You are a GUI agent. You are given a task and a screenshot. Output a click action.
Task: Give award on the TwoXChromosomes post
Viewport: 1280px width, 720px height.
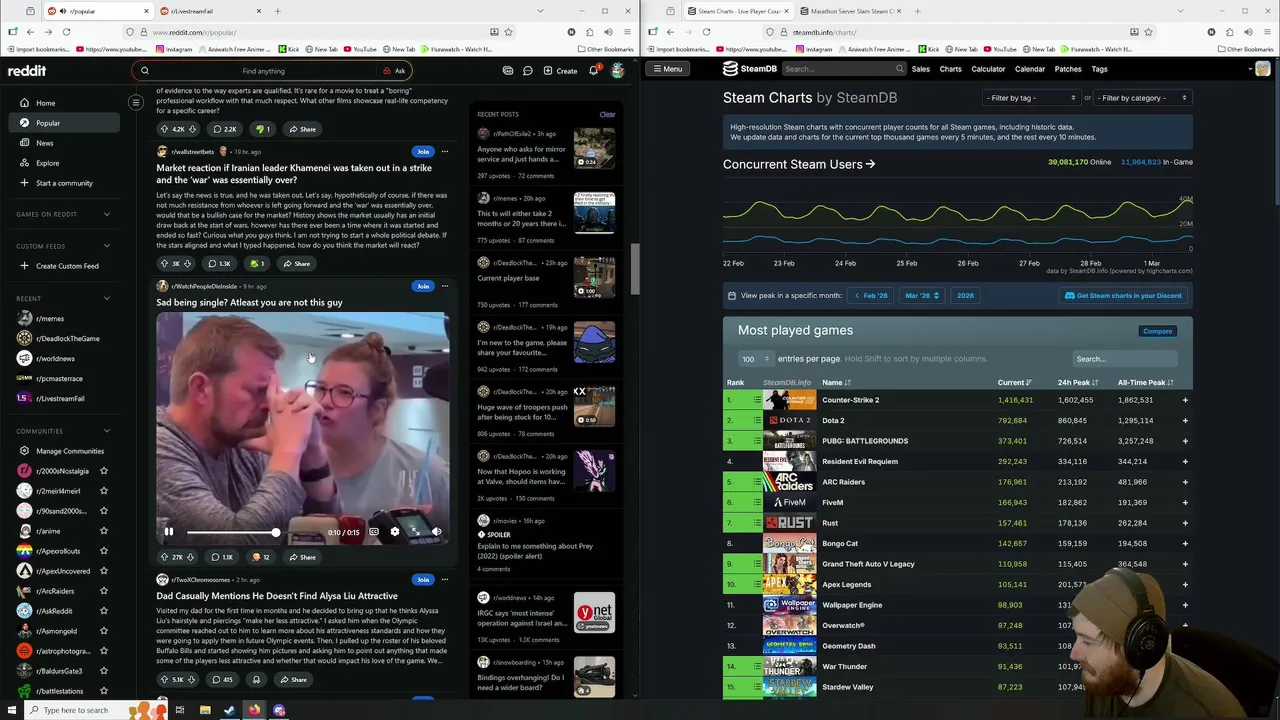point(256,680)
